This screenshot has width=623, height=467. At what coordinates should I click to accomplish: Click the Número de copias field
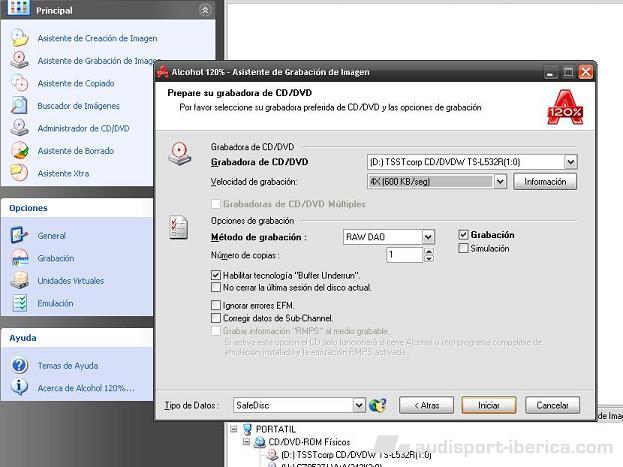click(404, 255)
